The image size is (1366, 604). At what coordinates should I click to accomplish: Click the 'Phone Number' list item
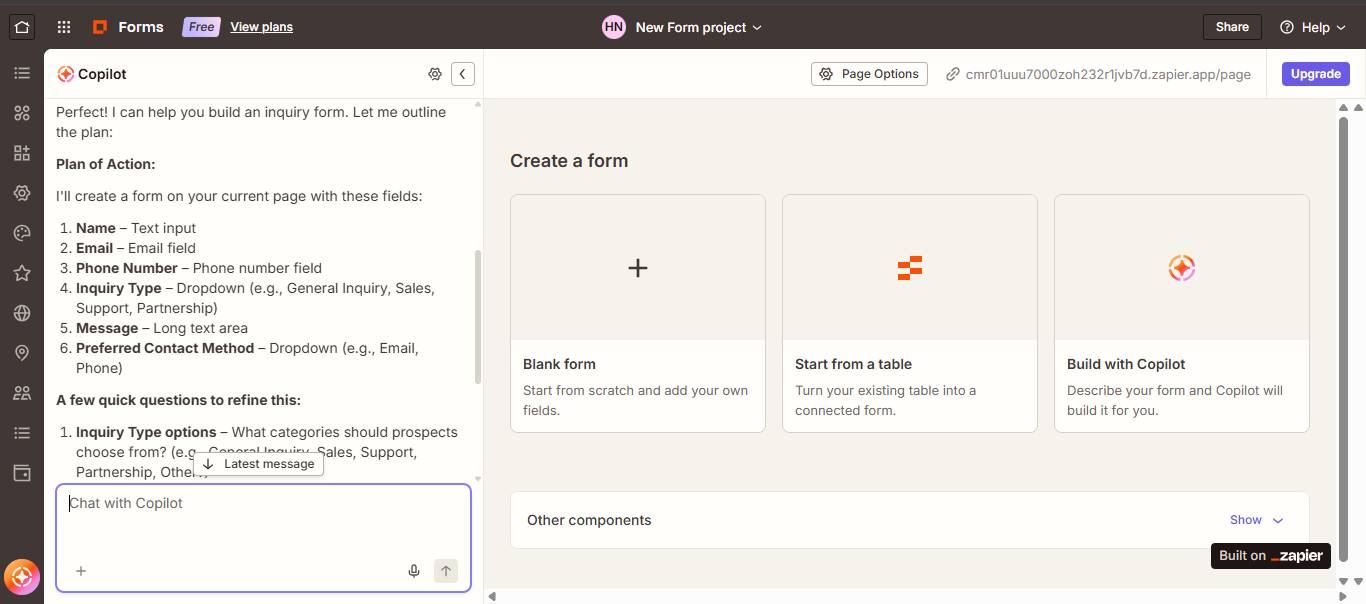[x=199, y=268]
